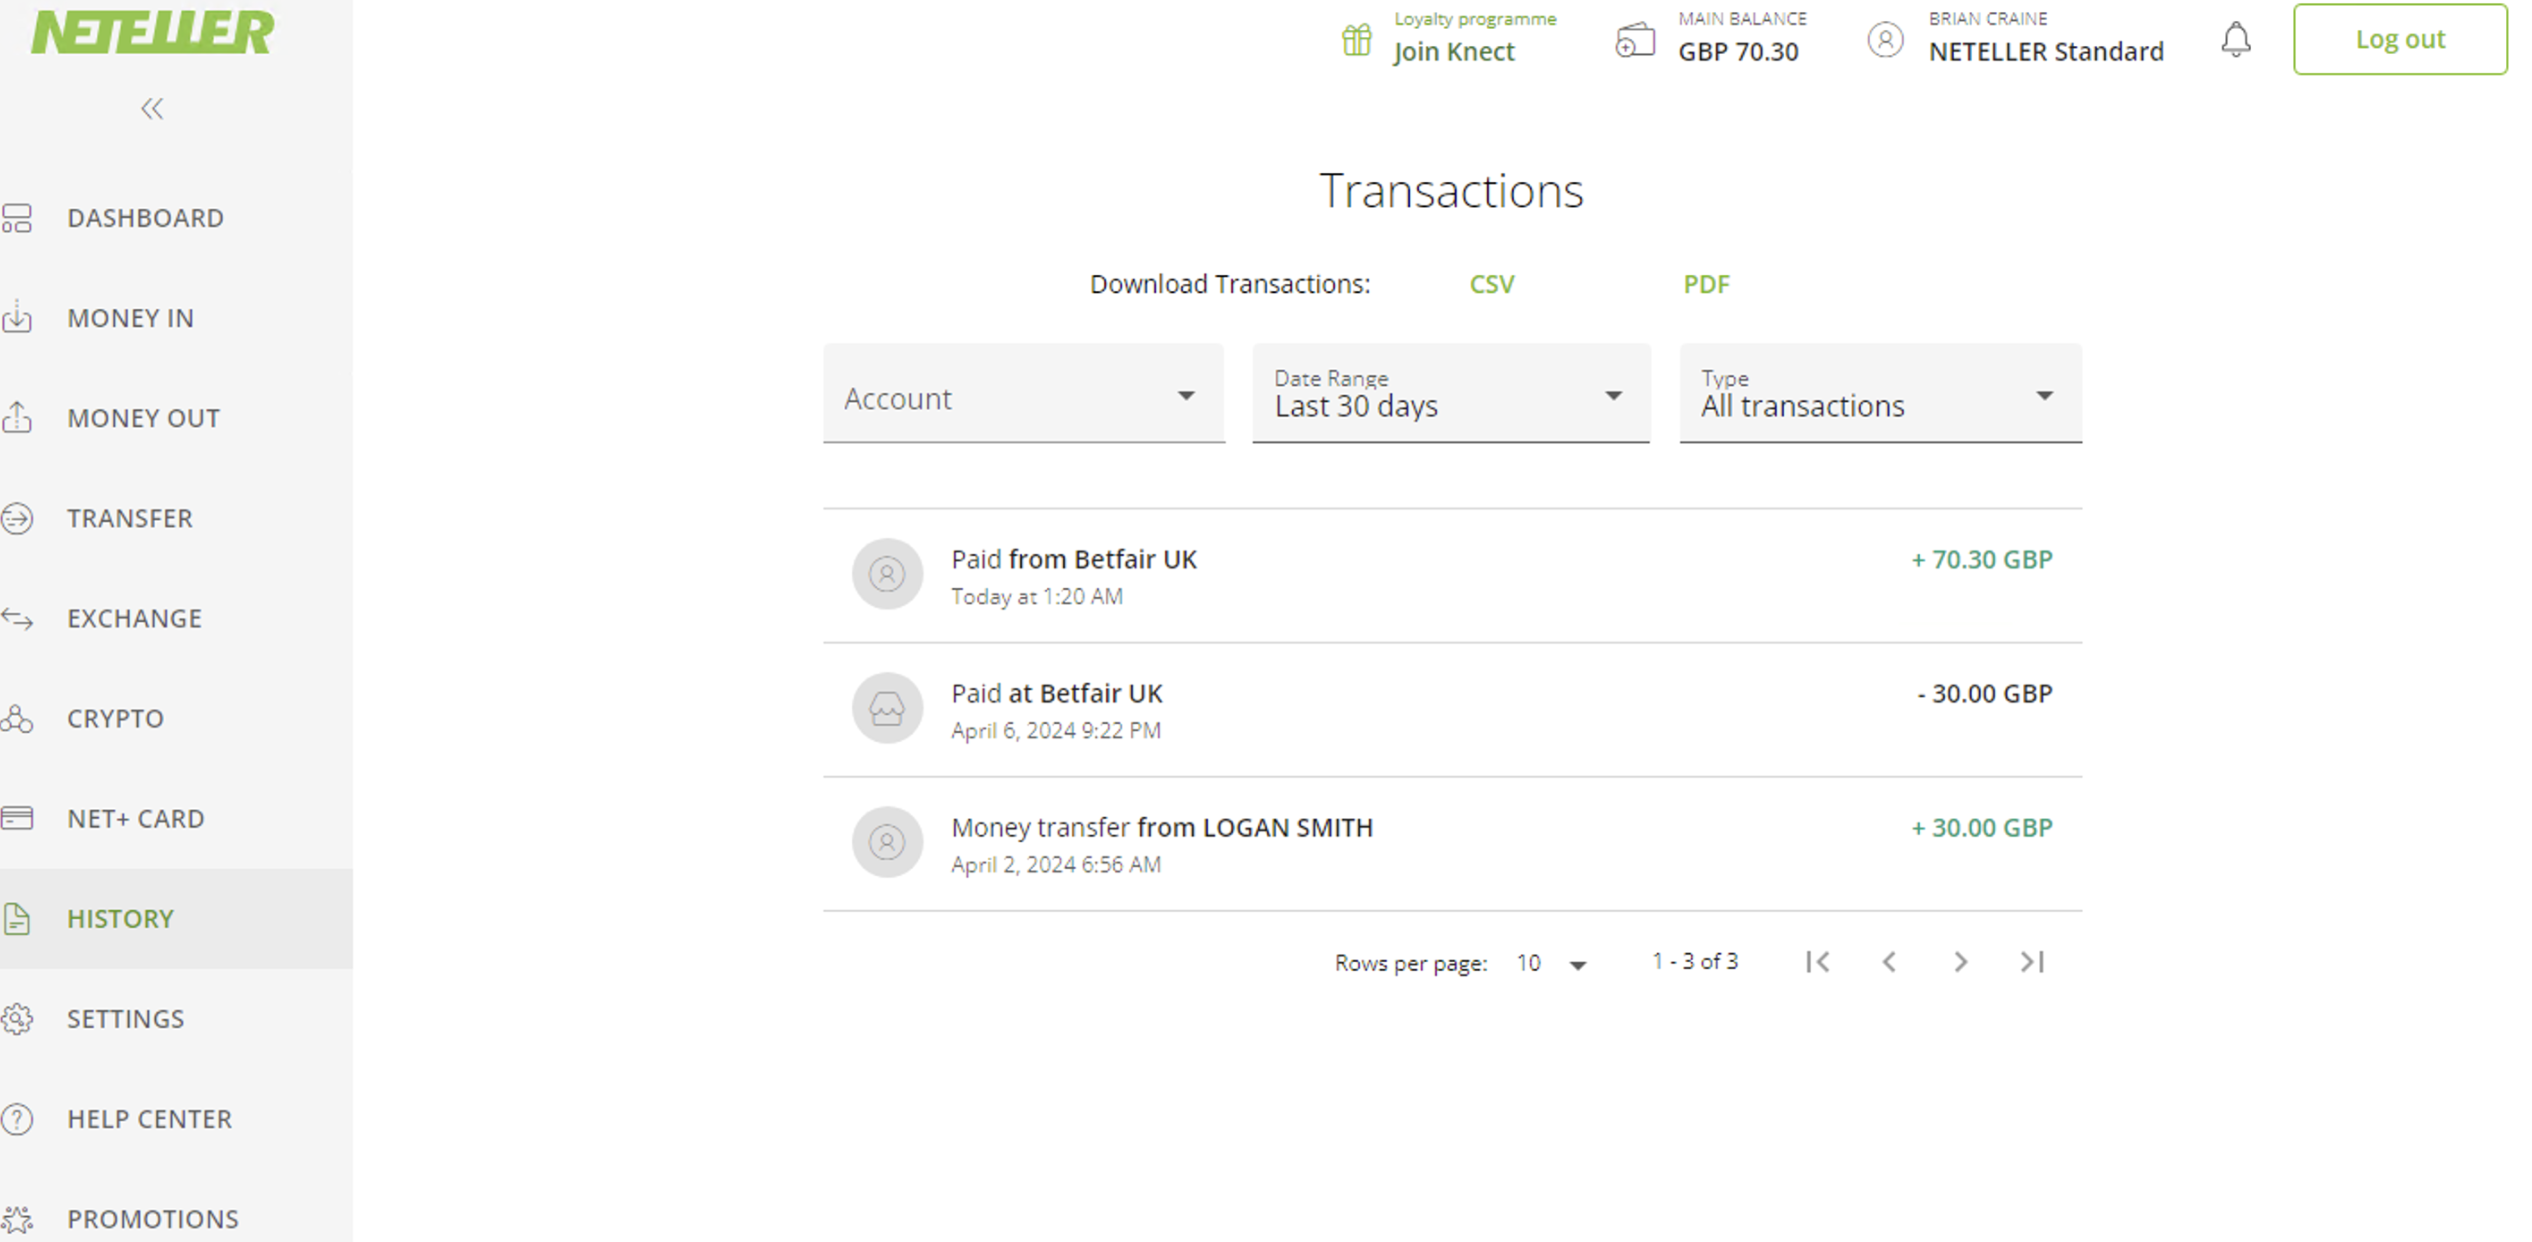The width and height of the screenshot is (2532, 1242).
Task: Navigate to Crypto in sidebar
Action: click(115, 718)
